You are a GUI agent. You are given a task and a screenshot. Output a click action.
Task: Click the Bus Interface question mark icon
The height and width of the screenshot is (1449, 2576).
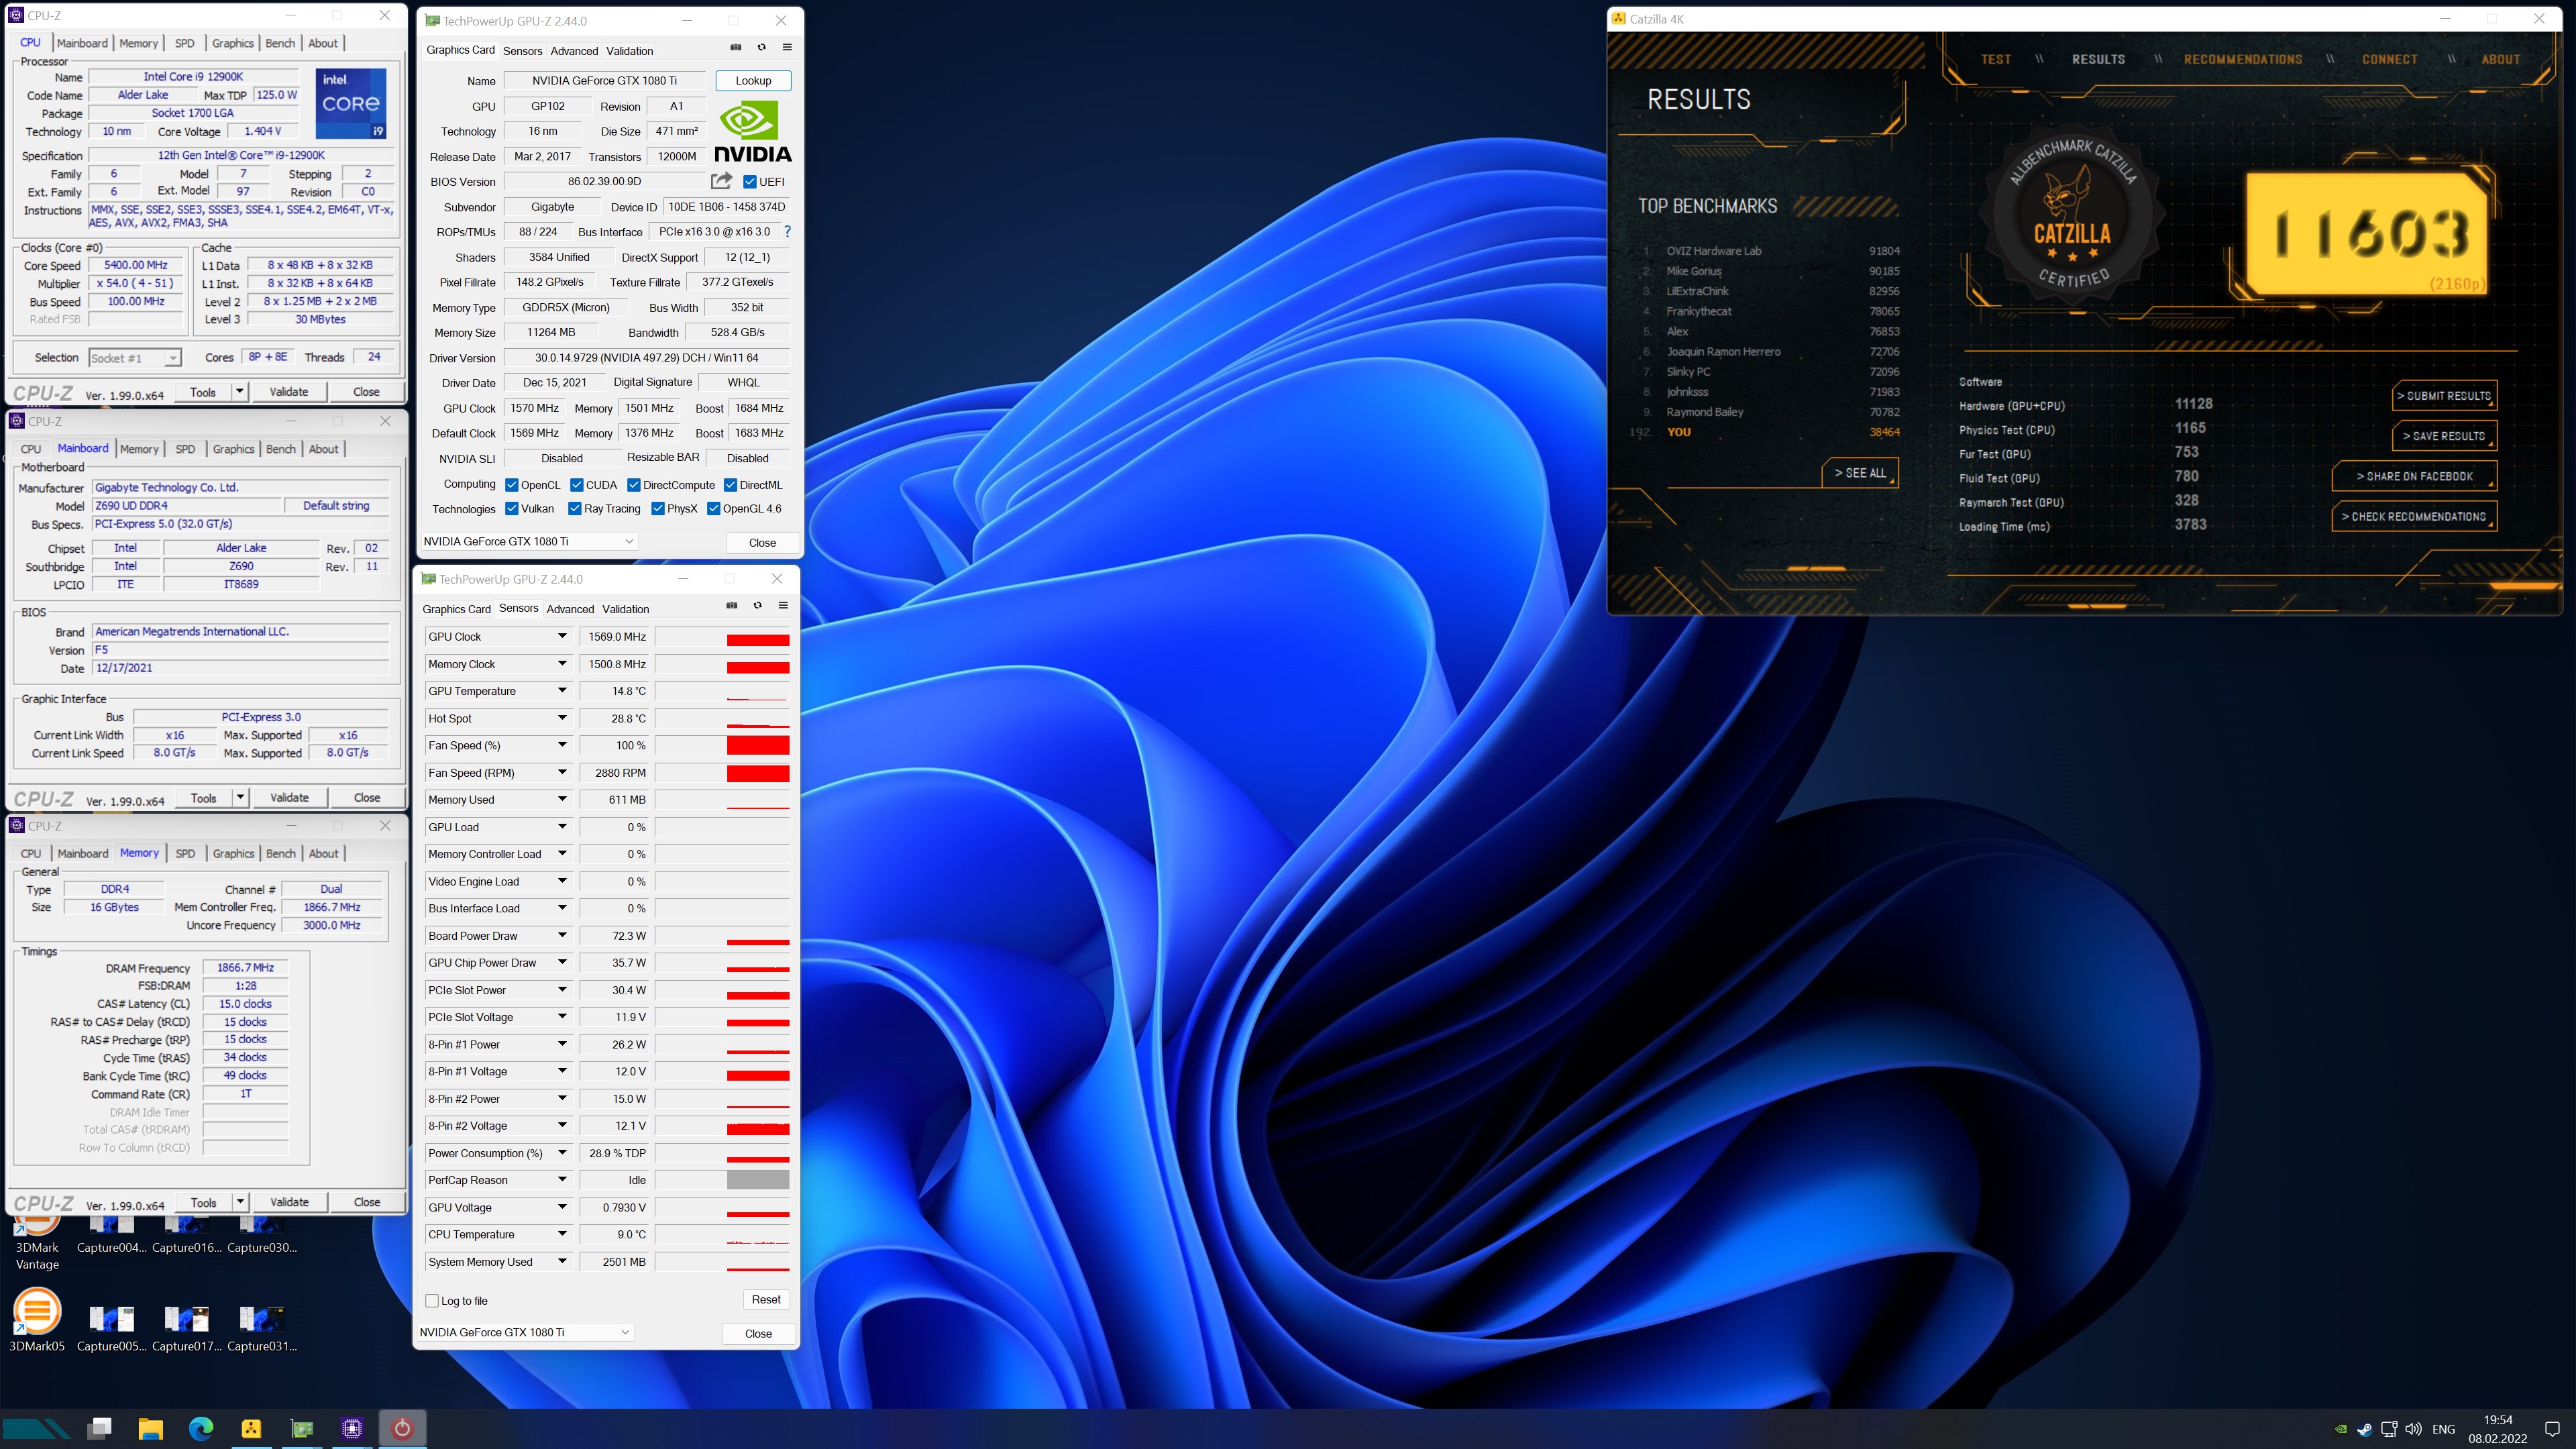(x=787, y=231)
